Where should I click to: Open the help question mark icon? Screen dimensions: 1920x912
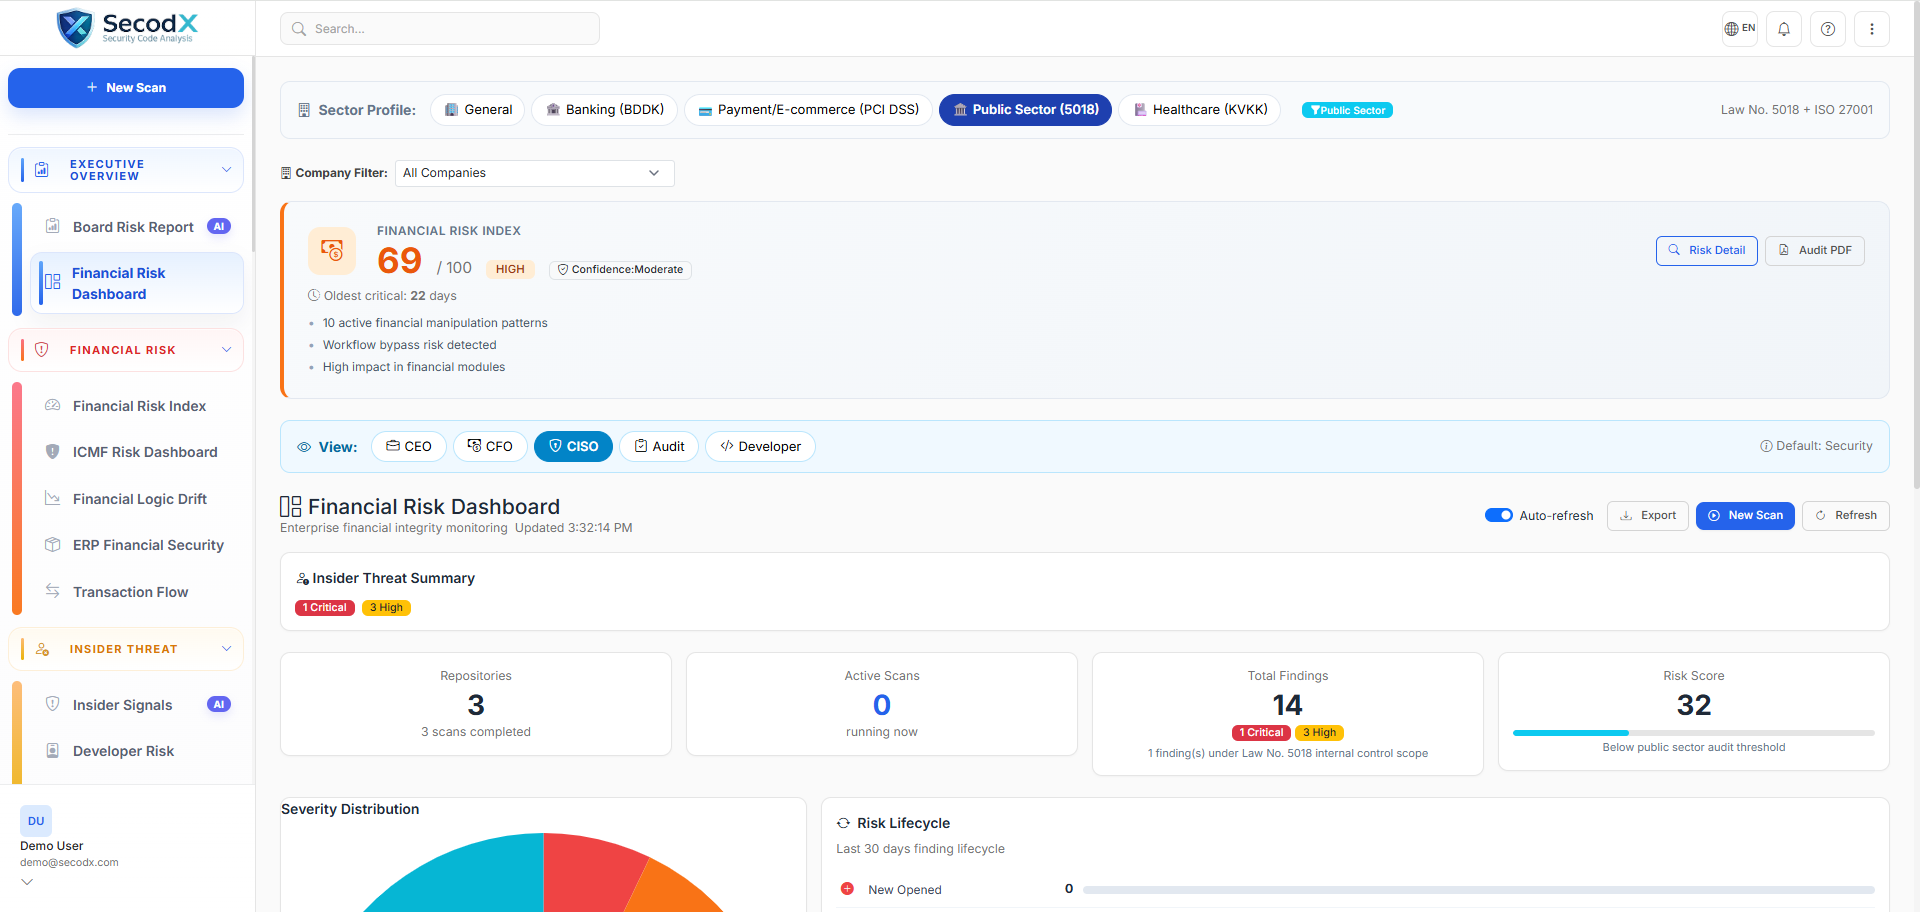point(1828,29)
